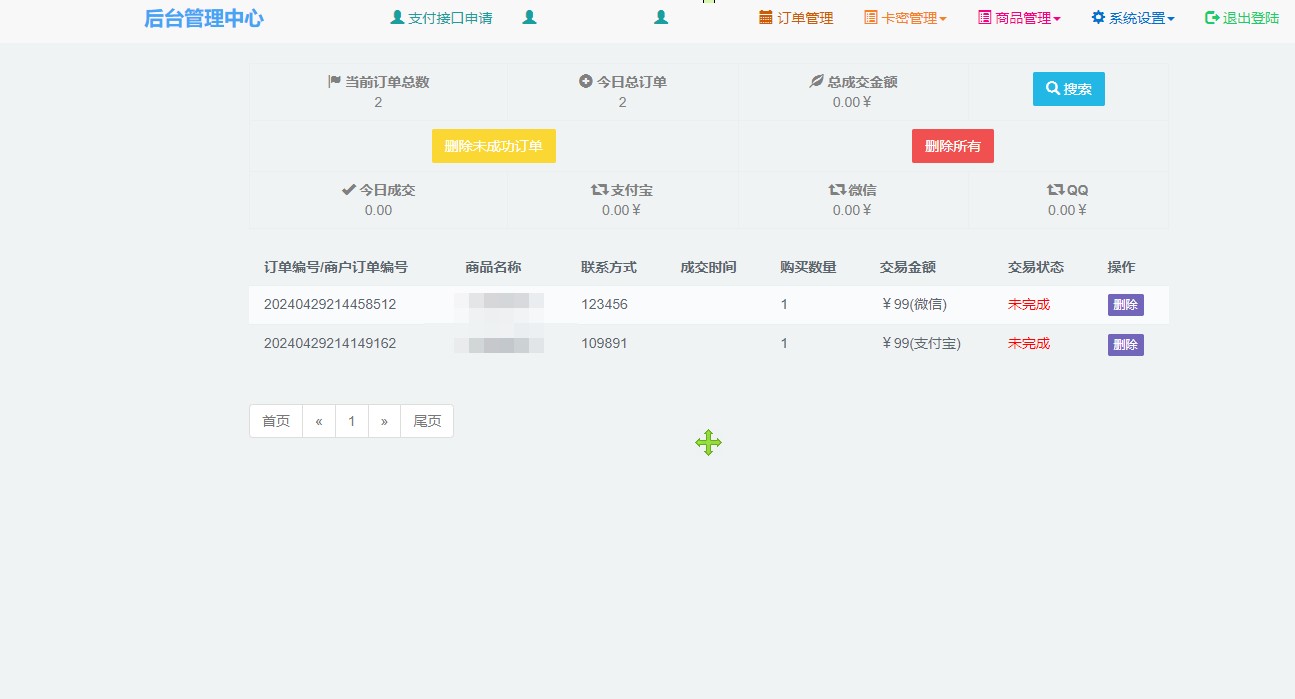The image size is (1295, 699).
Task: Expand the 系统设置 dropdown menu
Action: tap(1133, 18)
